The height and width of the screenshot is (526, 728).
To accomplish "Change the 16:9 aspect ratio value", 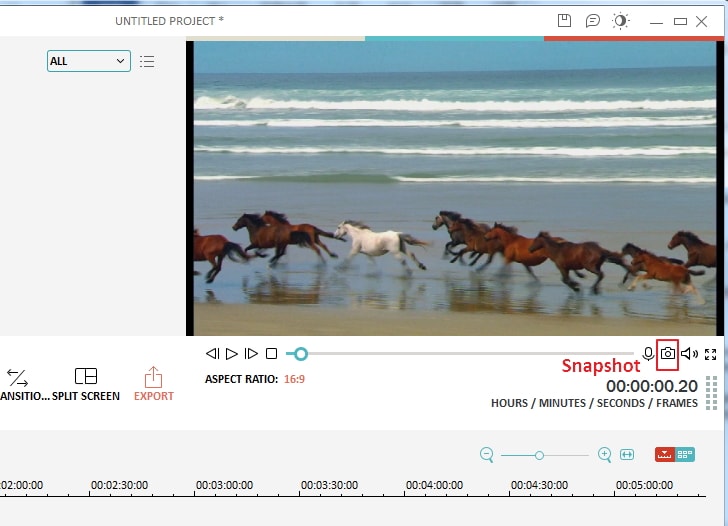I will pyautogui.click(x=294, y=379).
